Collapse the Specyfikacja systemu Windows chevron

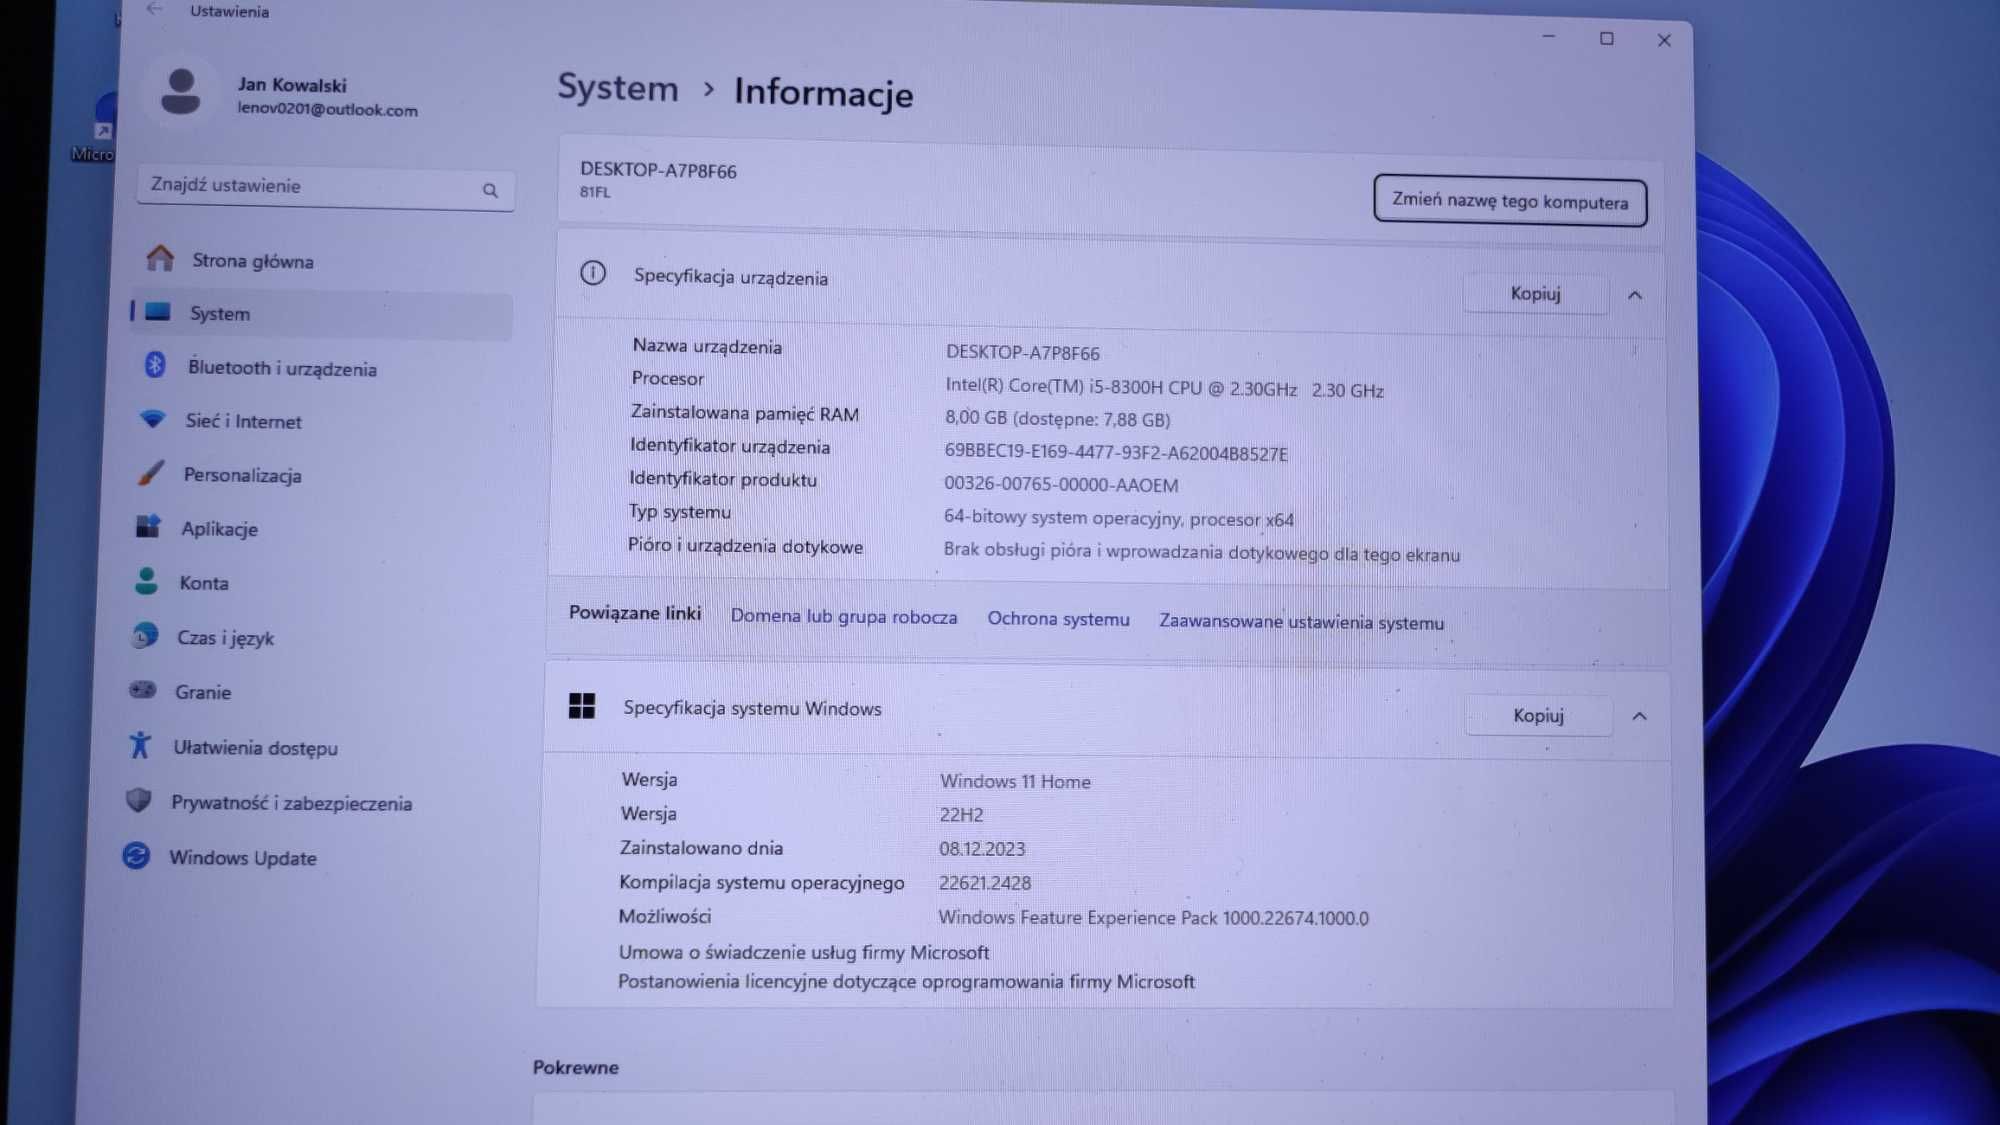click(x=1639, y=717)
